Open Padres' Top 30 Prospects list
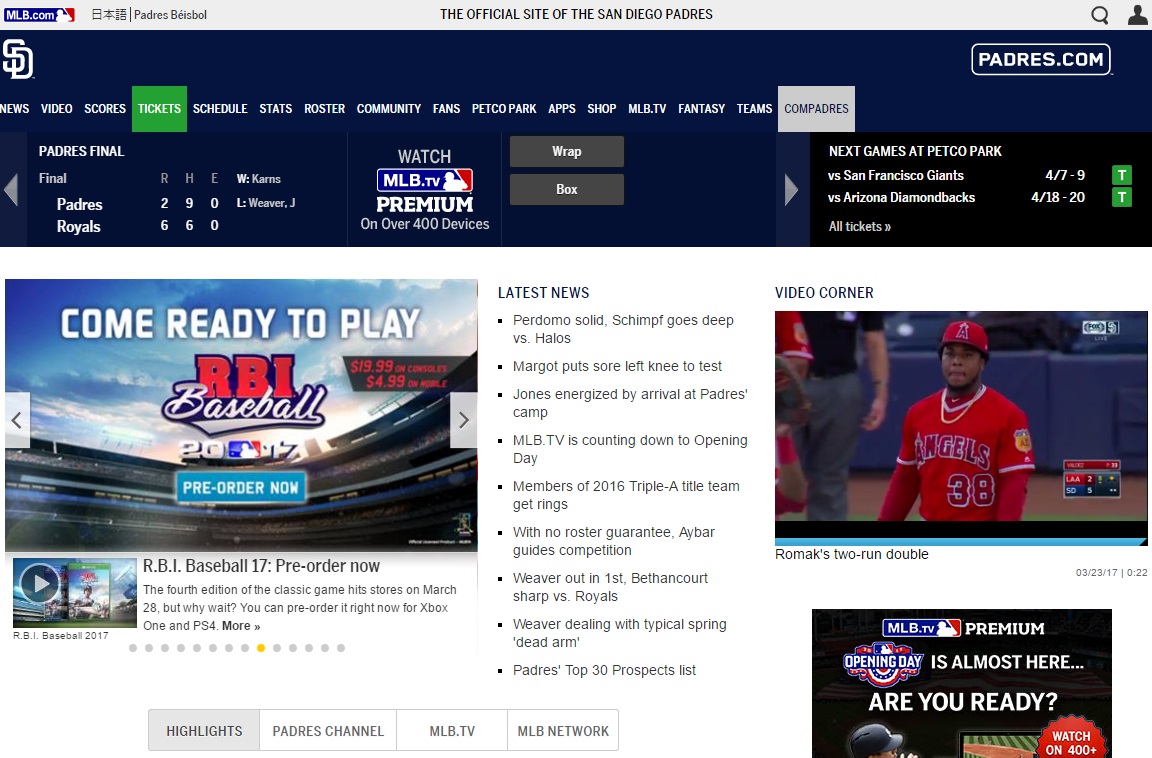1152x758 pixels. [x=604, y=671]
